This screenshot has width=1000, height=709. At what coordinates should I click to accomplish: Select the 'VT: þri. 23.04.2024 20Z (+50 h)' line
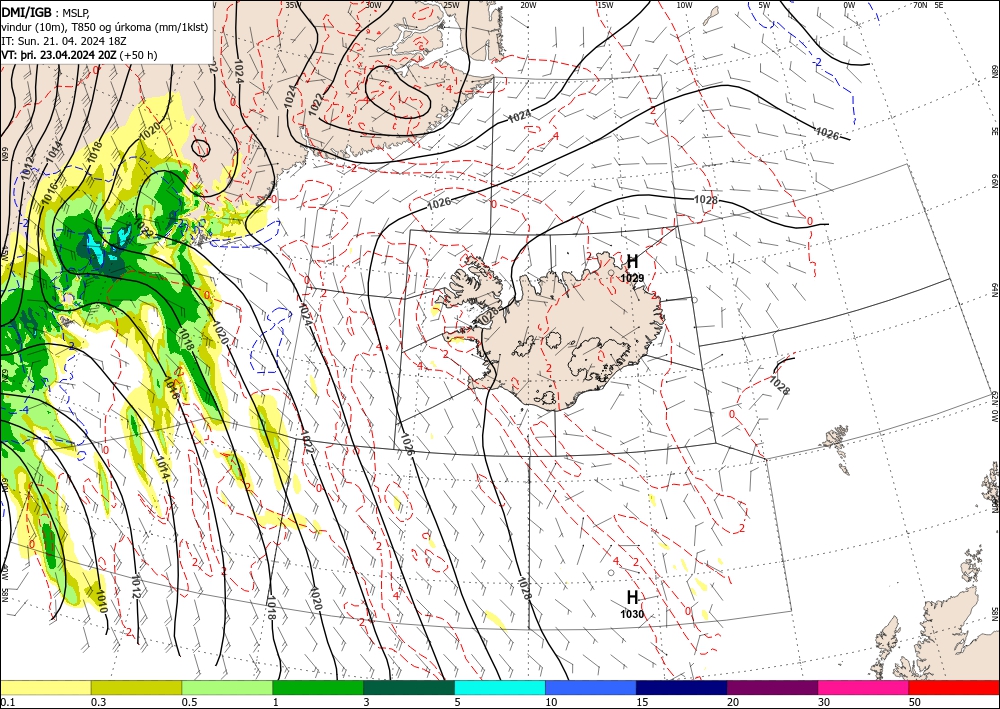click(x=79, y=55)
